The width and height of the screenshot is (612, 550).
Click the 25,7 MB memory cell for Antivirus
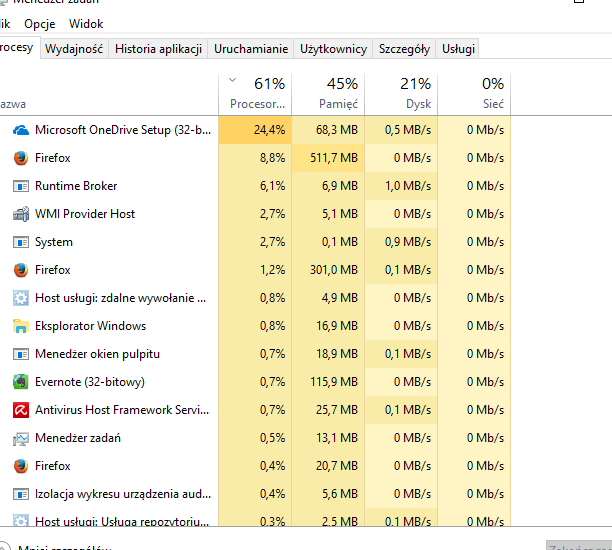(328, 410)
